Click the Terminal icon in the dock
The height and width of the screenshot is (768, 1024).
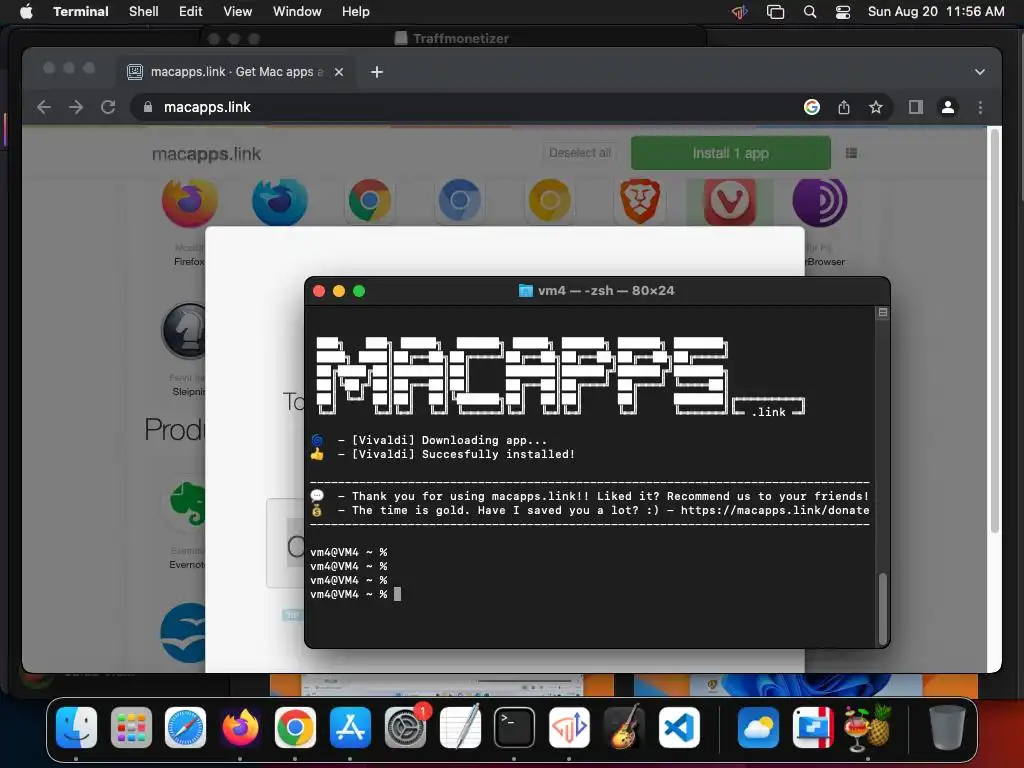coord(514,727)
